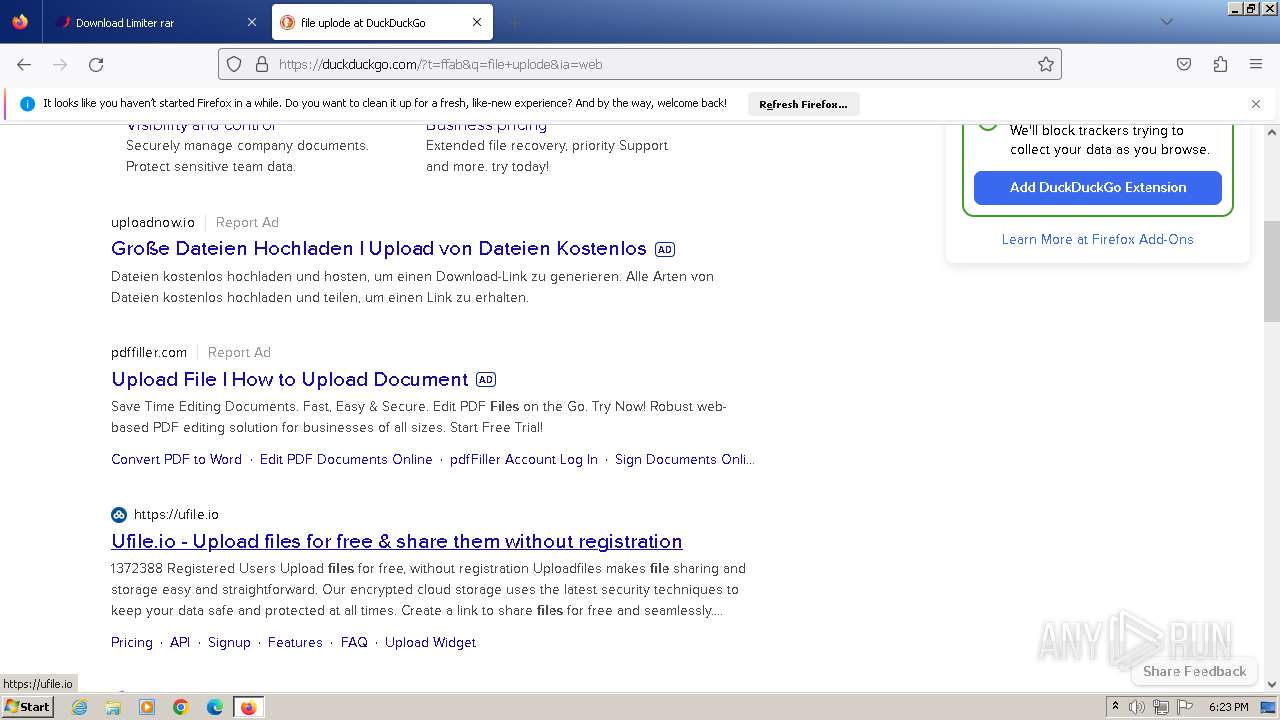This screenshot has width=1280, height=720.
Task: Go forward to the next page
Action: [60, 64]
